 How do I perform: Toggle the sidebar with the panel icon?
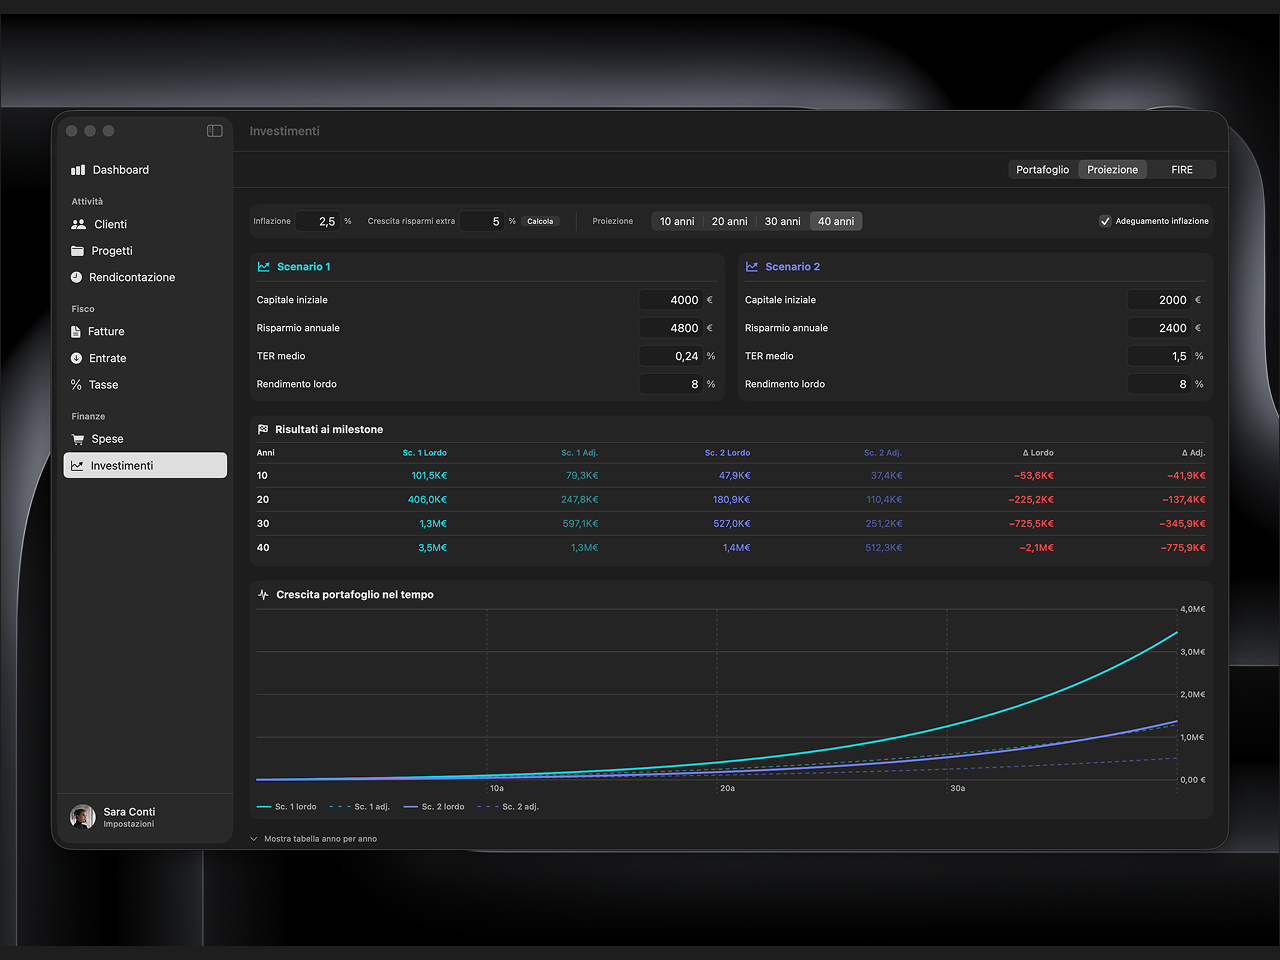click(215, 131)
